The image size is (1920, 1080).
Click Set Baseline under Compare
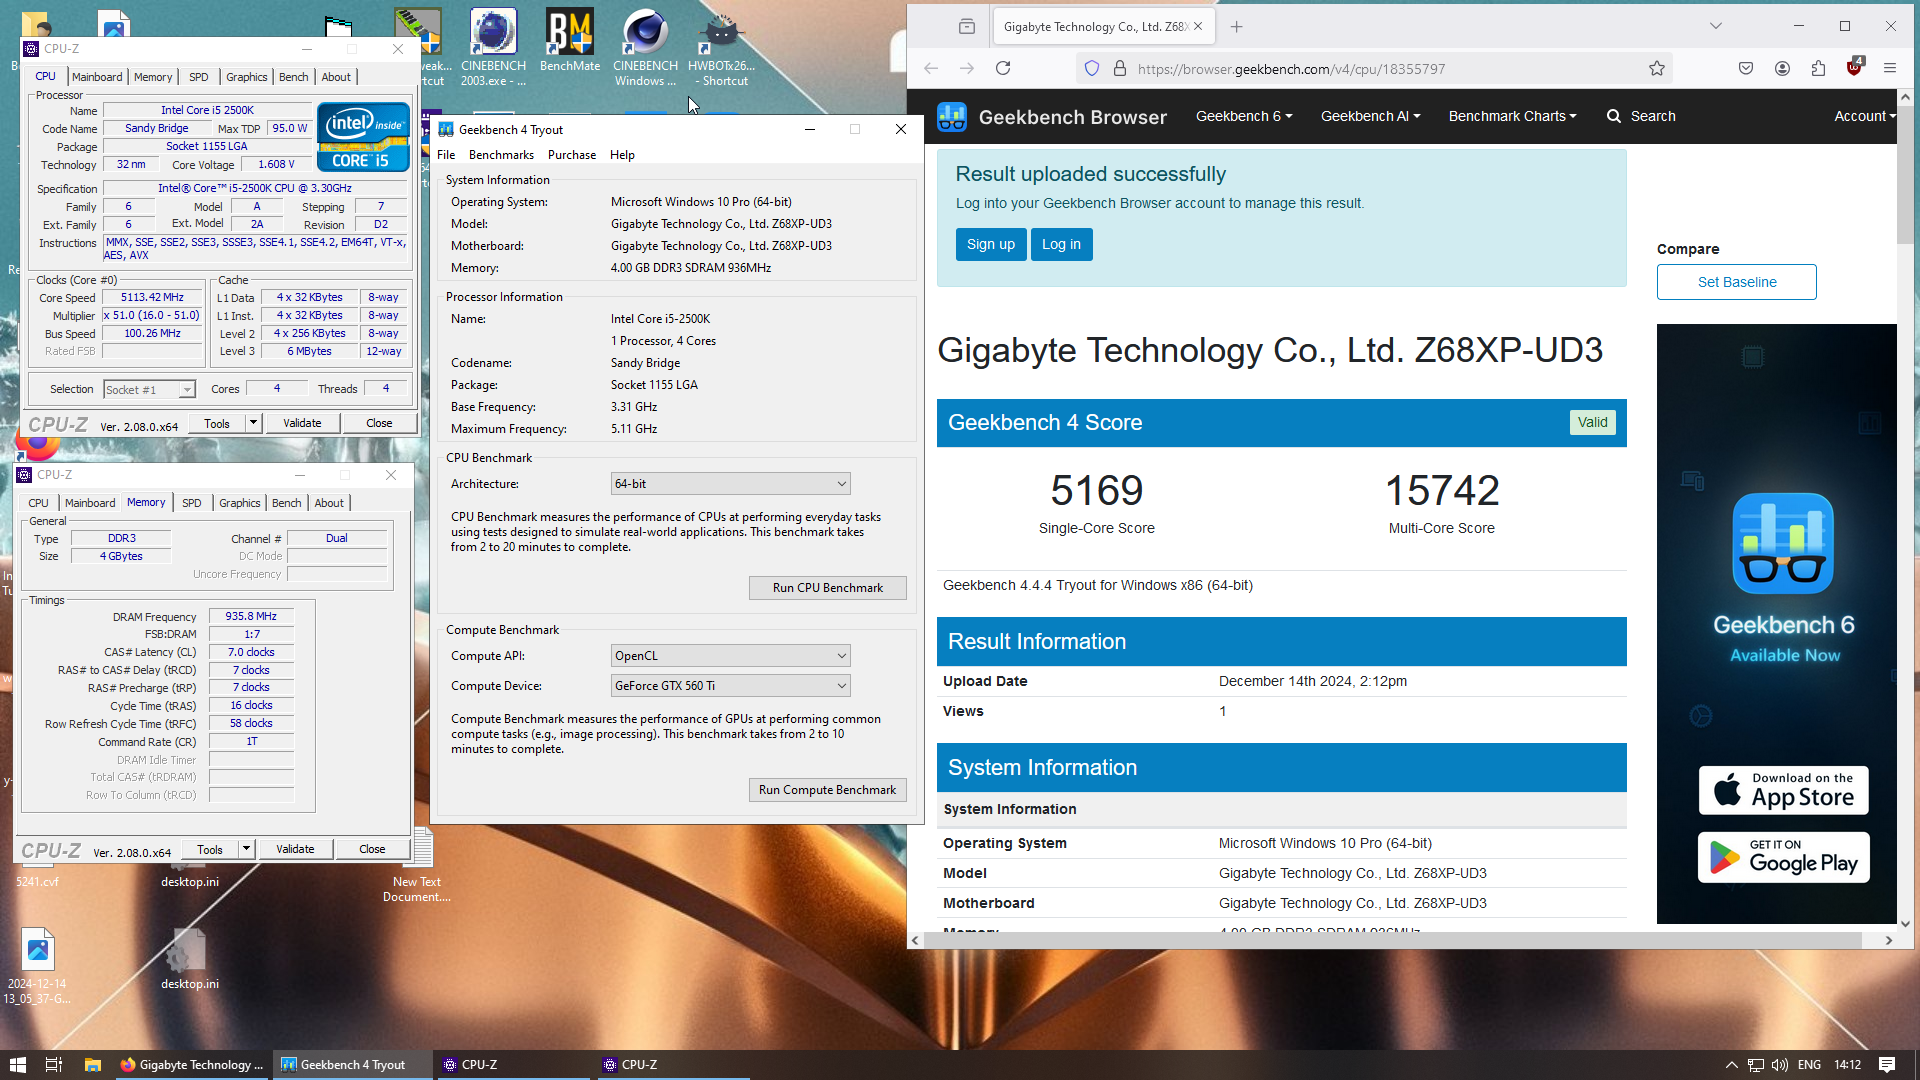pos(1736,282)
